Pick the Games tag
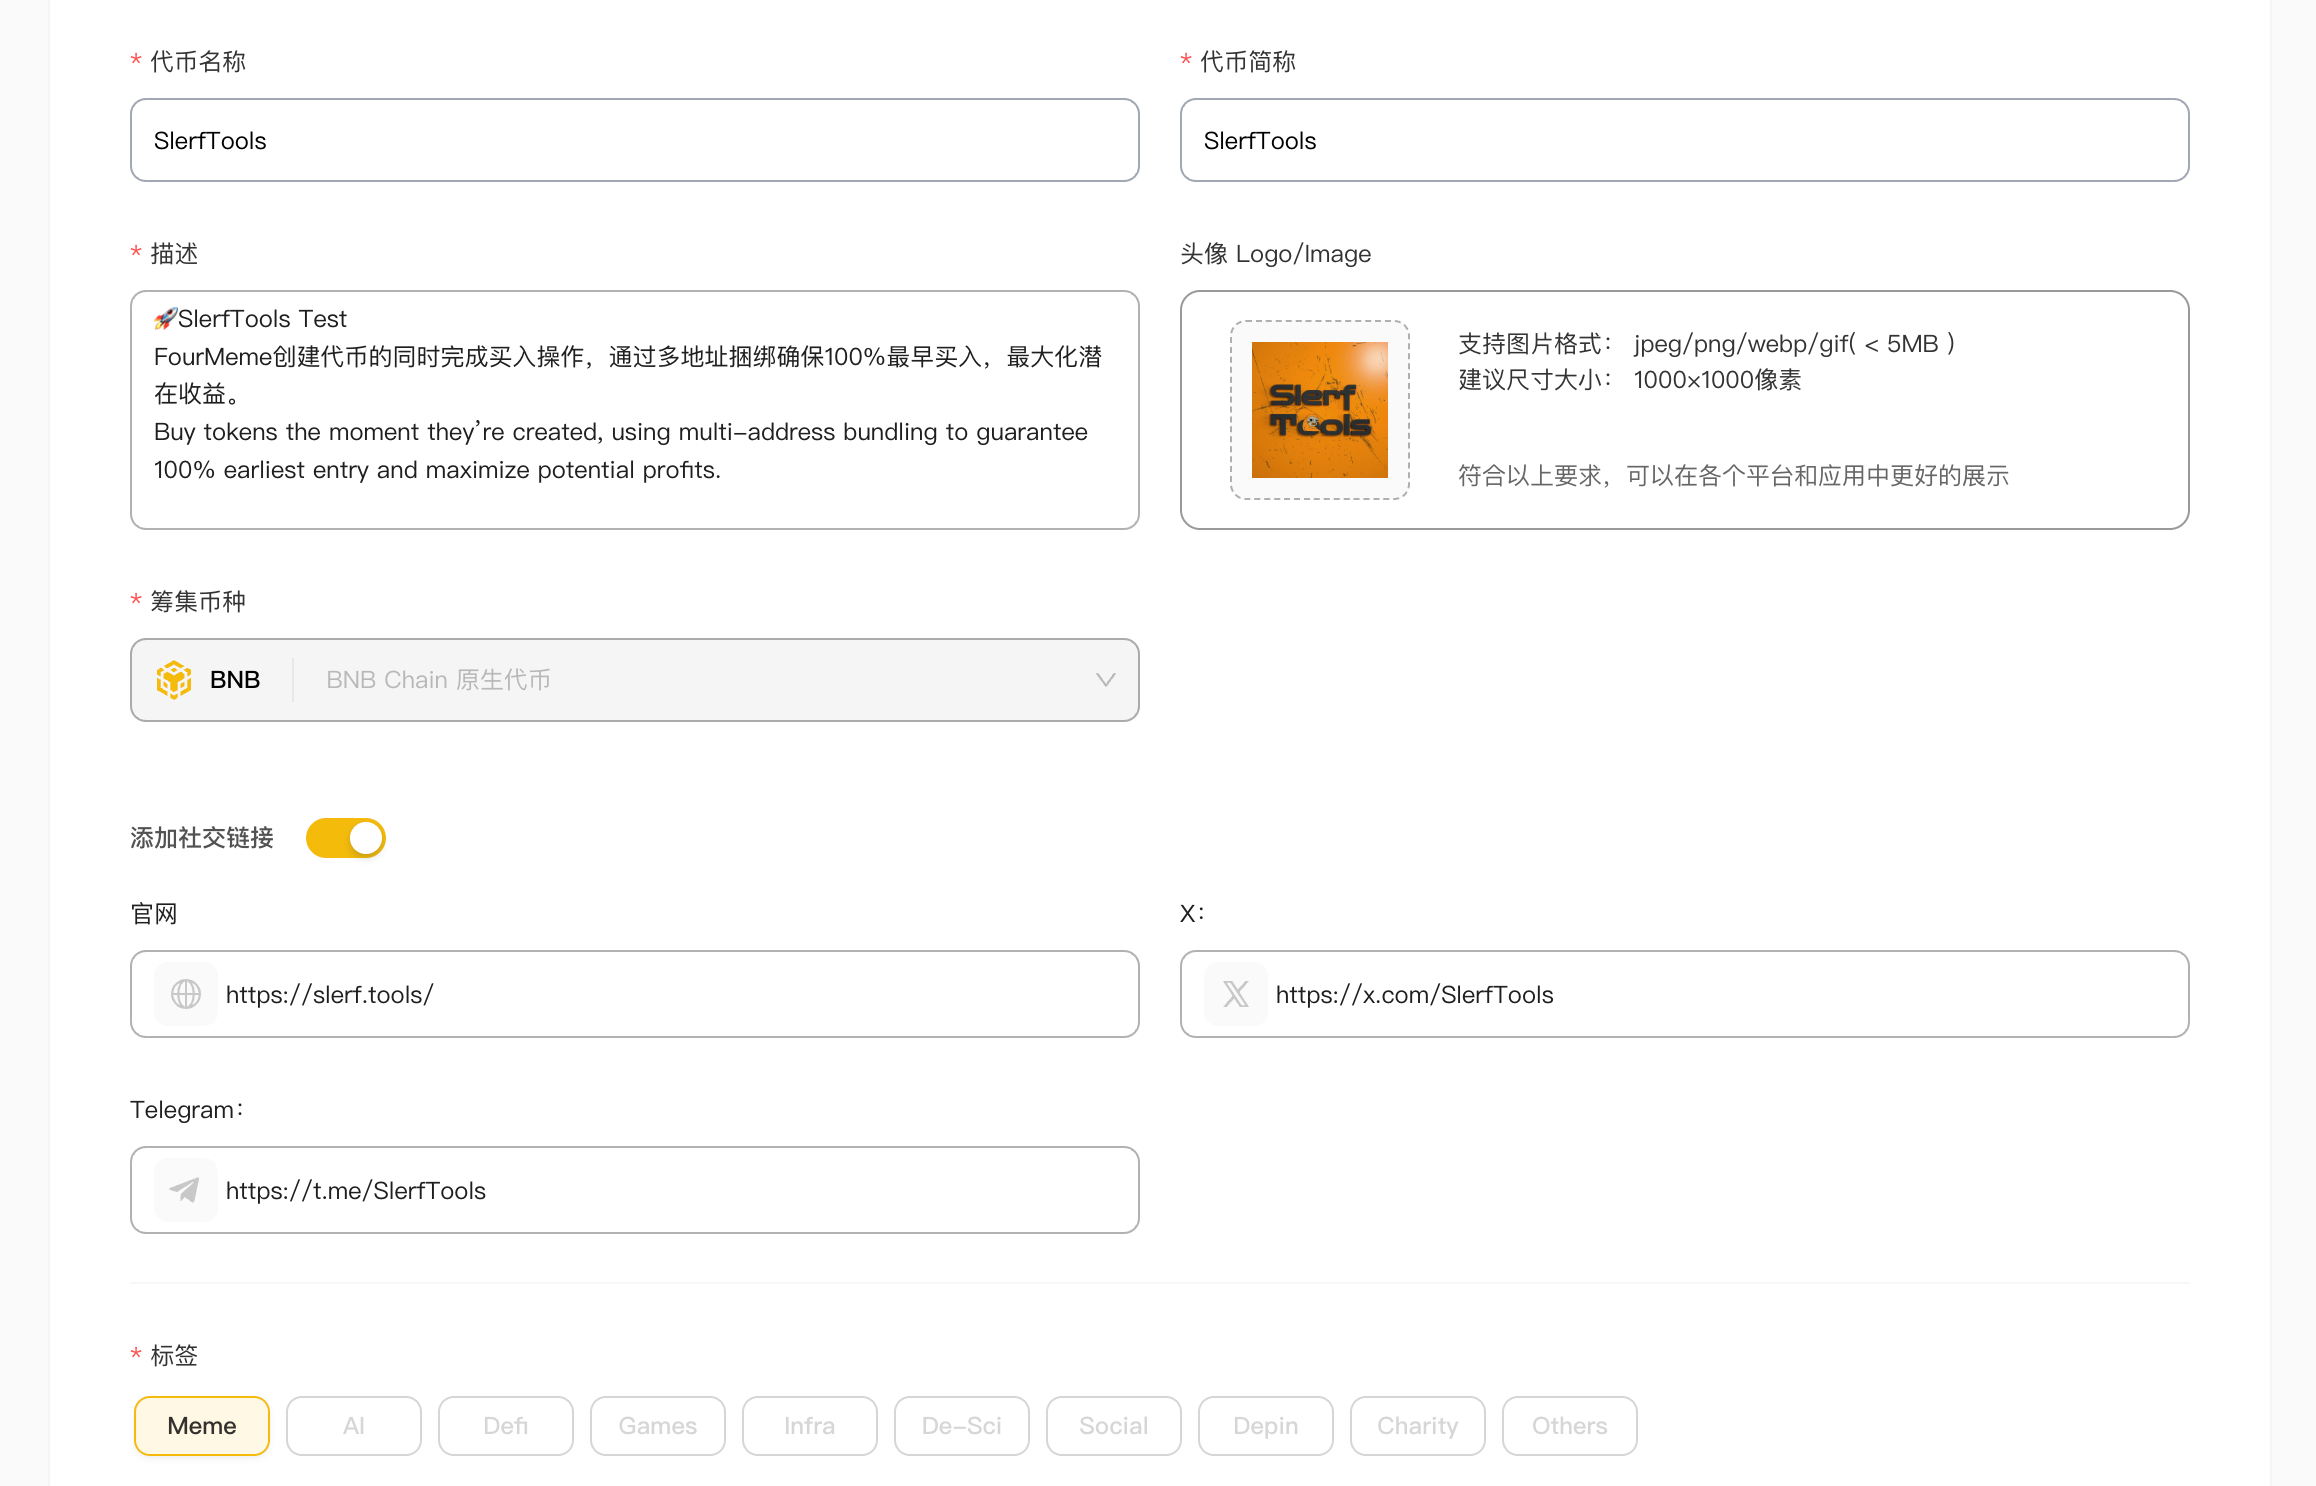The width and height of the screenshot is (2316, 1486). click(x=658, y=1426)
